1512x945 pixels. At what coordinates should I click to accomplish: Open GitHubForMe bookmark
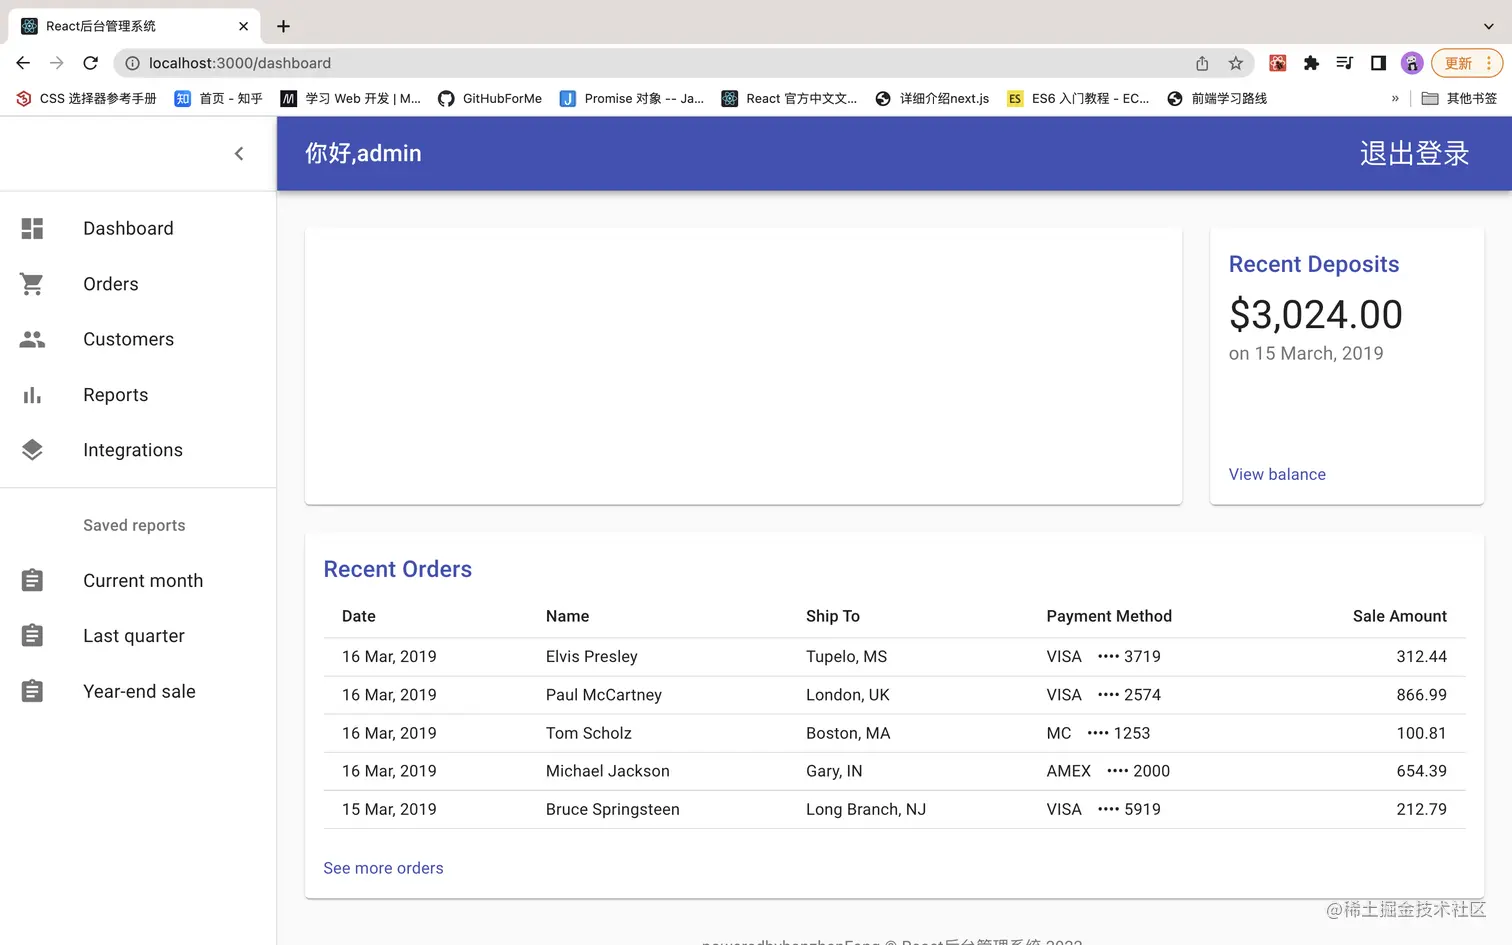[x=490, y=98]
